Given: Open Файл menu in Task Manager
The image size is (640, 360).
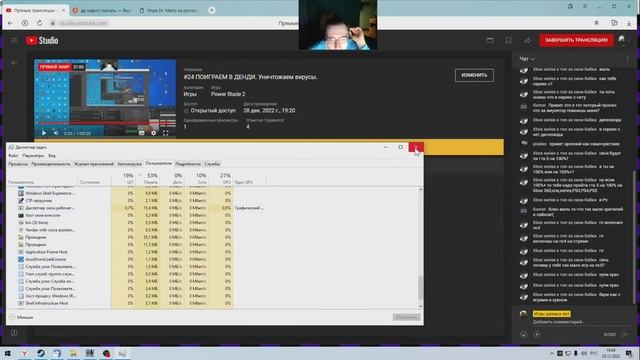Looking at the screenshot, I should (13, 156).
